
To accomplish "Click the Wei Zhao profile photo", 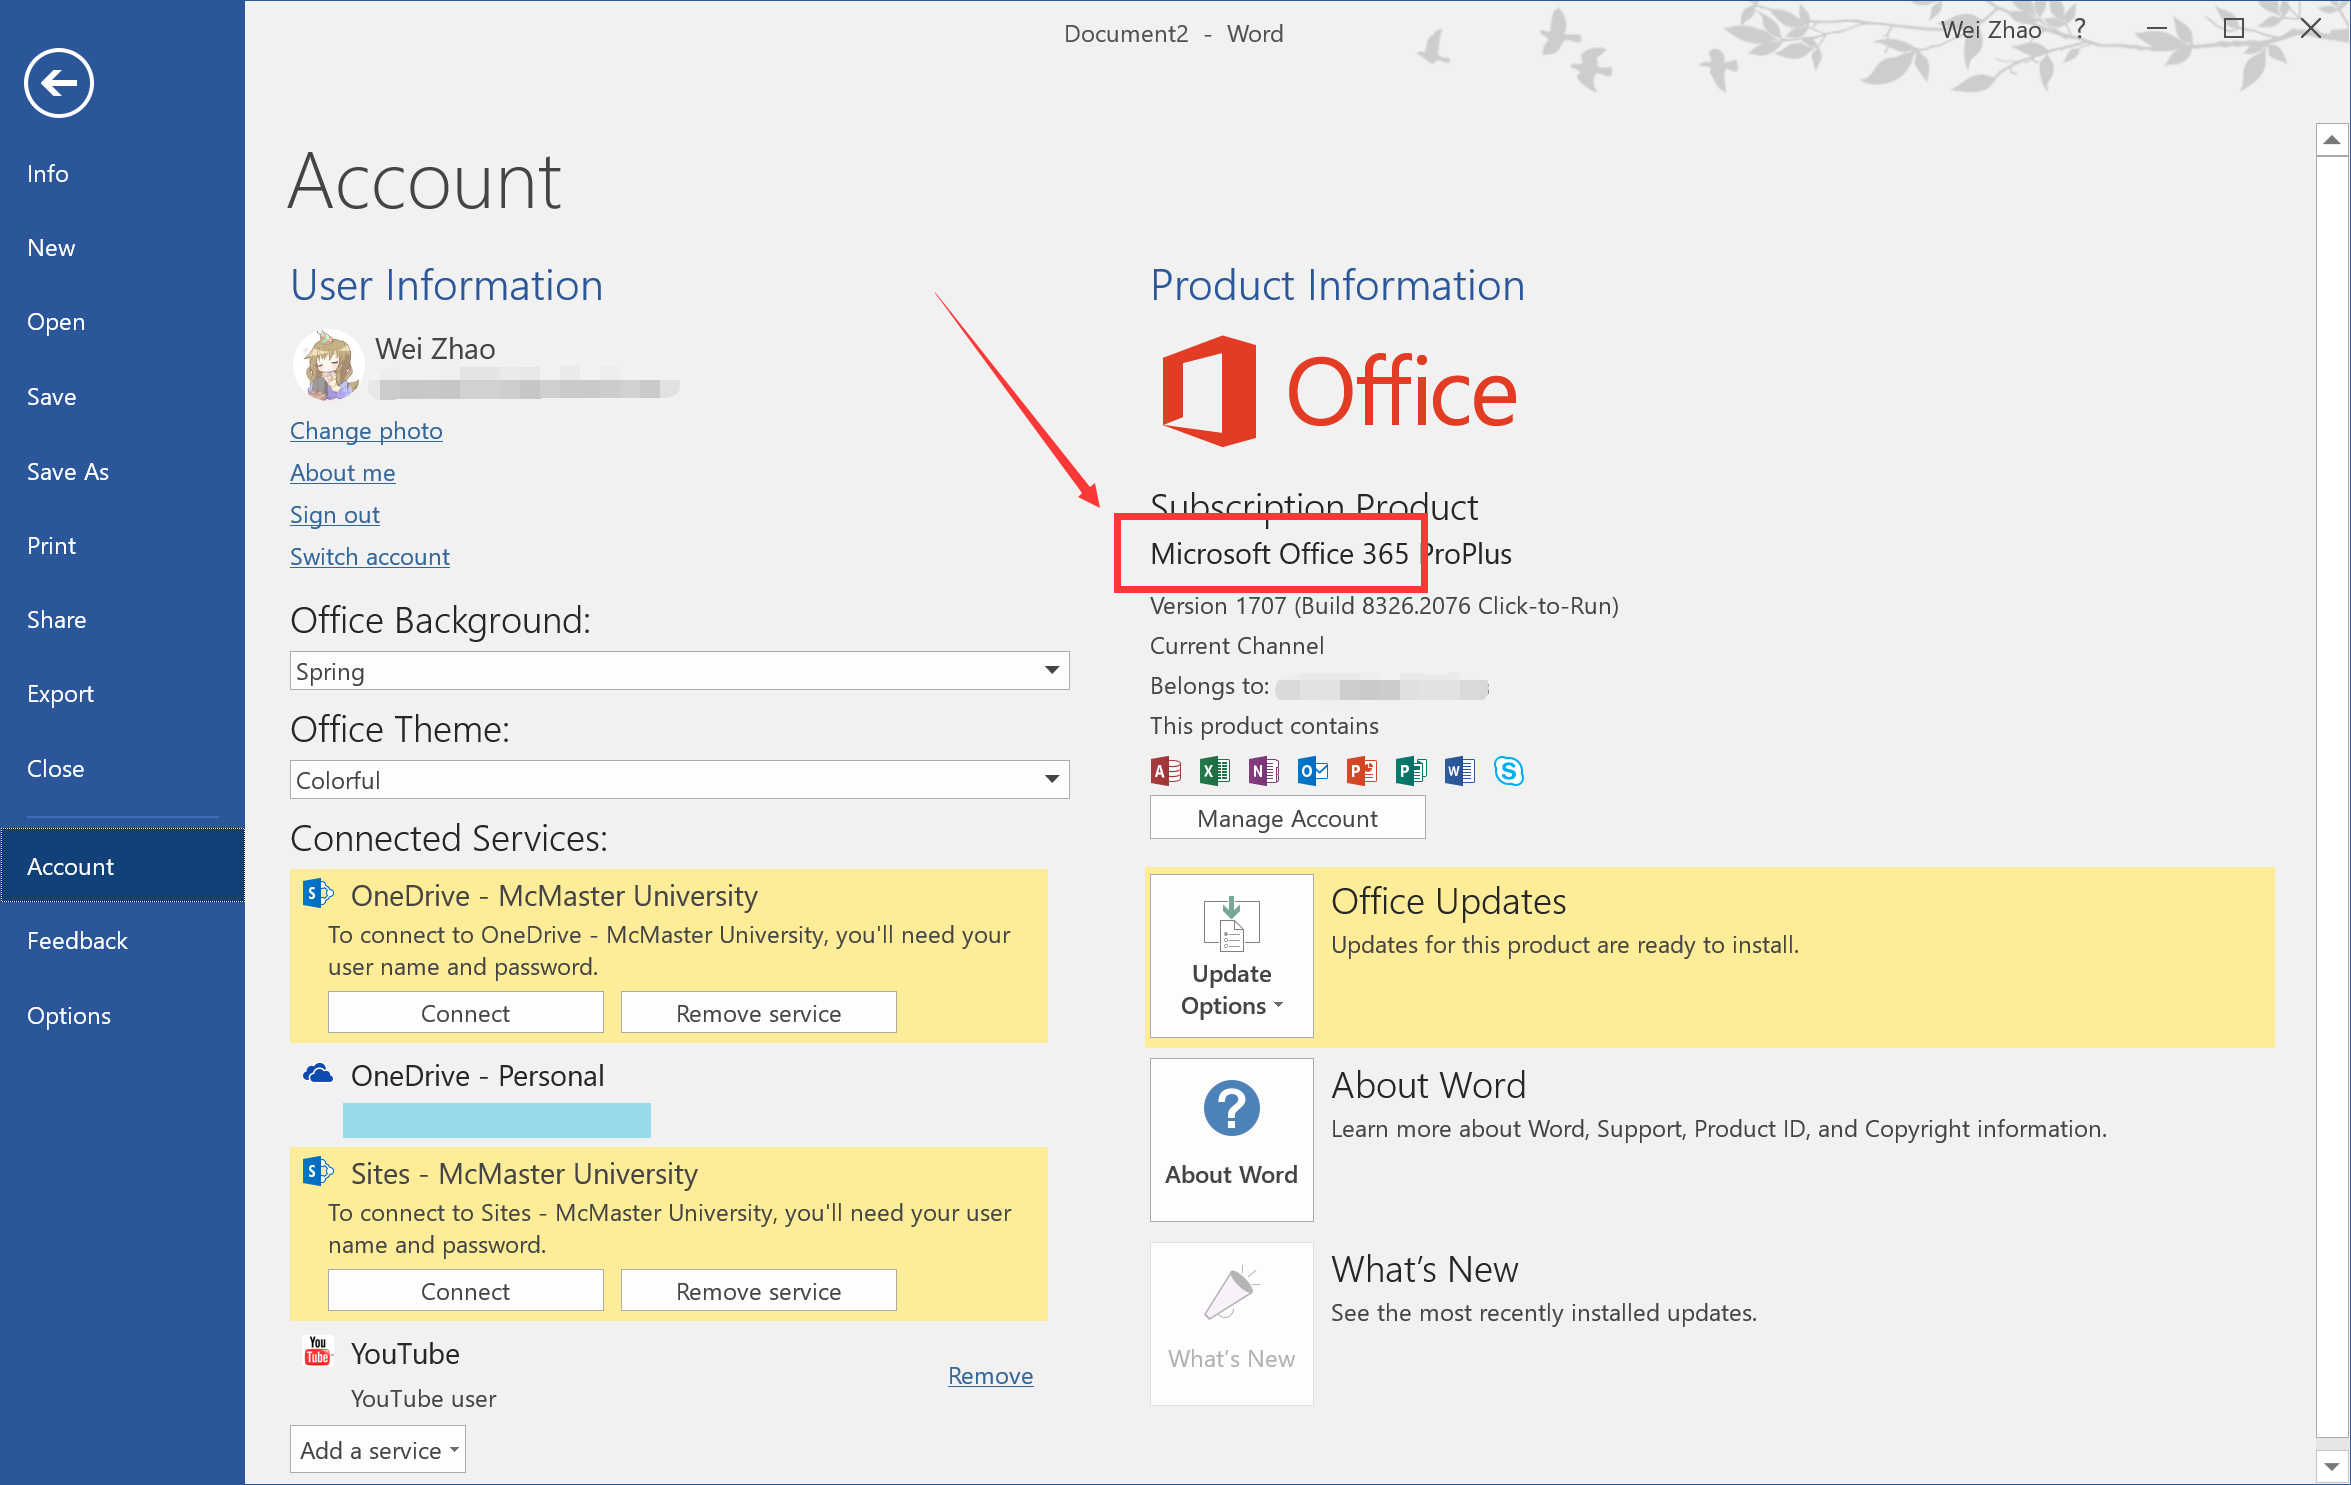I will pyautogui.click(x=328, y=365).
